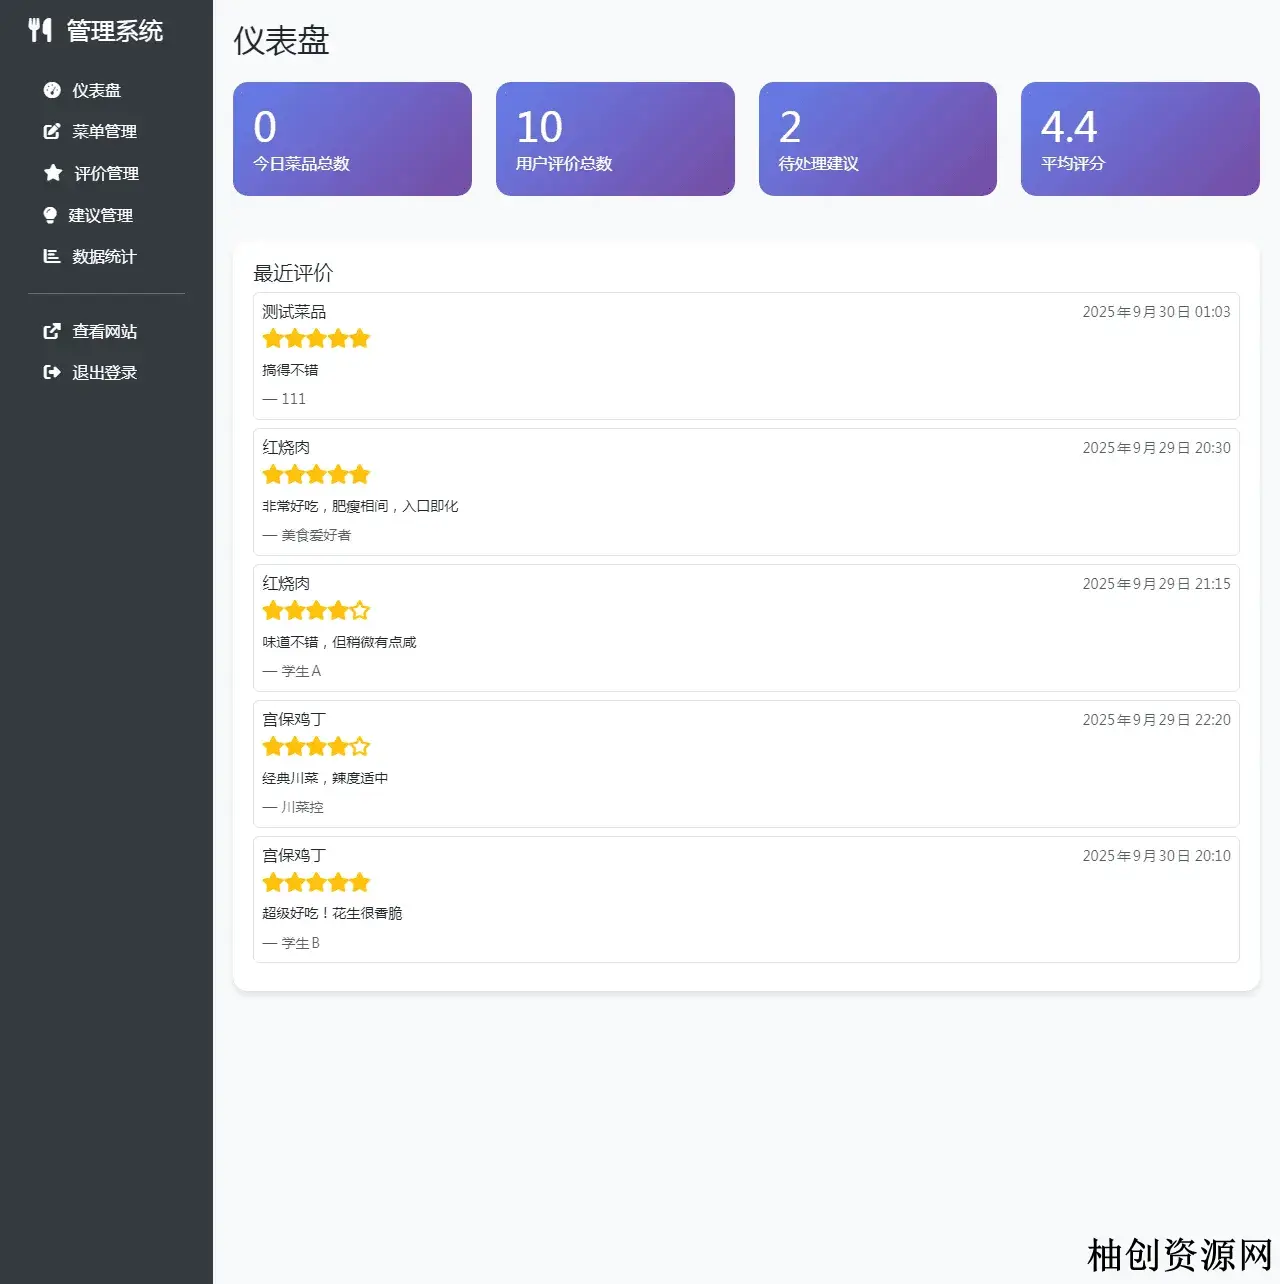Click the external link icon for view website
The width and height of the screenshot is (1280, 1284).
pos(52,331)
